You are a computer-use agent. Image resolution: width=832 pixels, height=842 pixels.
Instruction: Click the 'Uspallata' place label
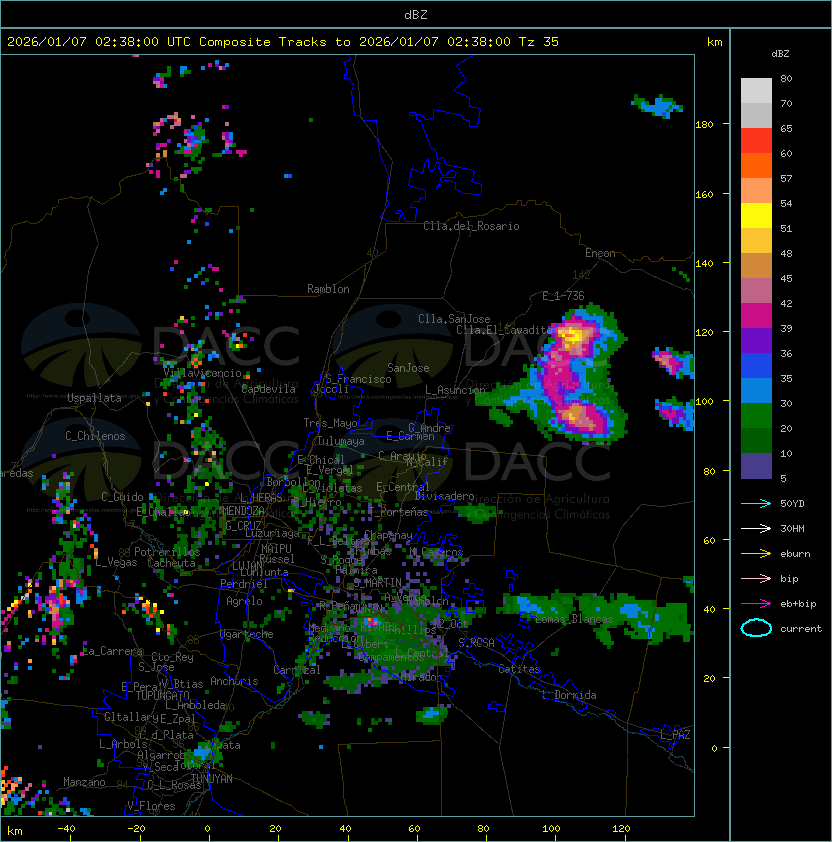click(94, 398)
